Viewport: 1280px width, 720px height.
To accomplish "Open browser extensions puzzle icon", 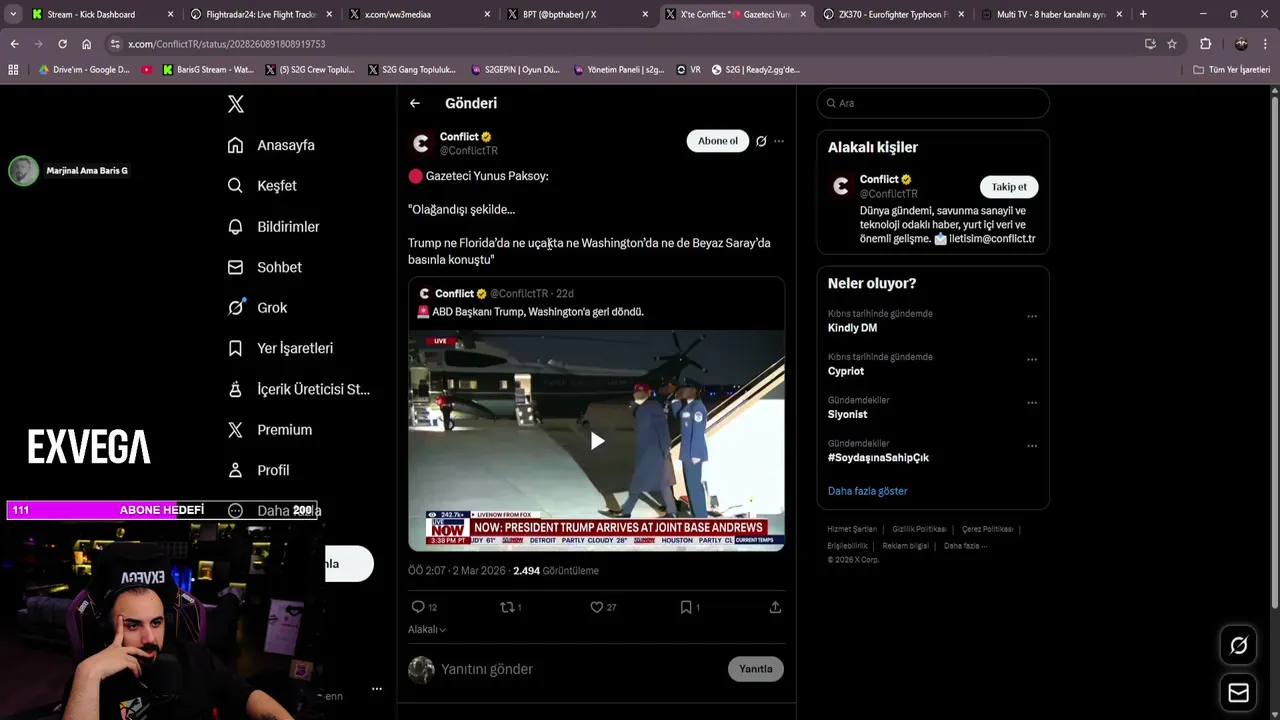I will point(1205,44).
